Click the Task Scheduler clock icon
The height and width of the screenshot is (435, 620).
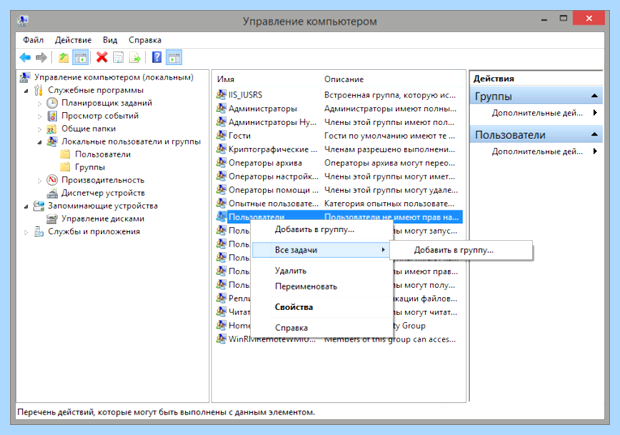[x=52, y=103]
